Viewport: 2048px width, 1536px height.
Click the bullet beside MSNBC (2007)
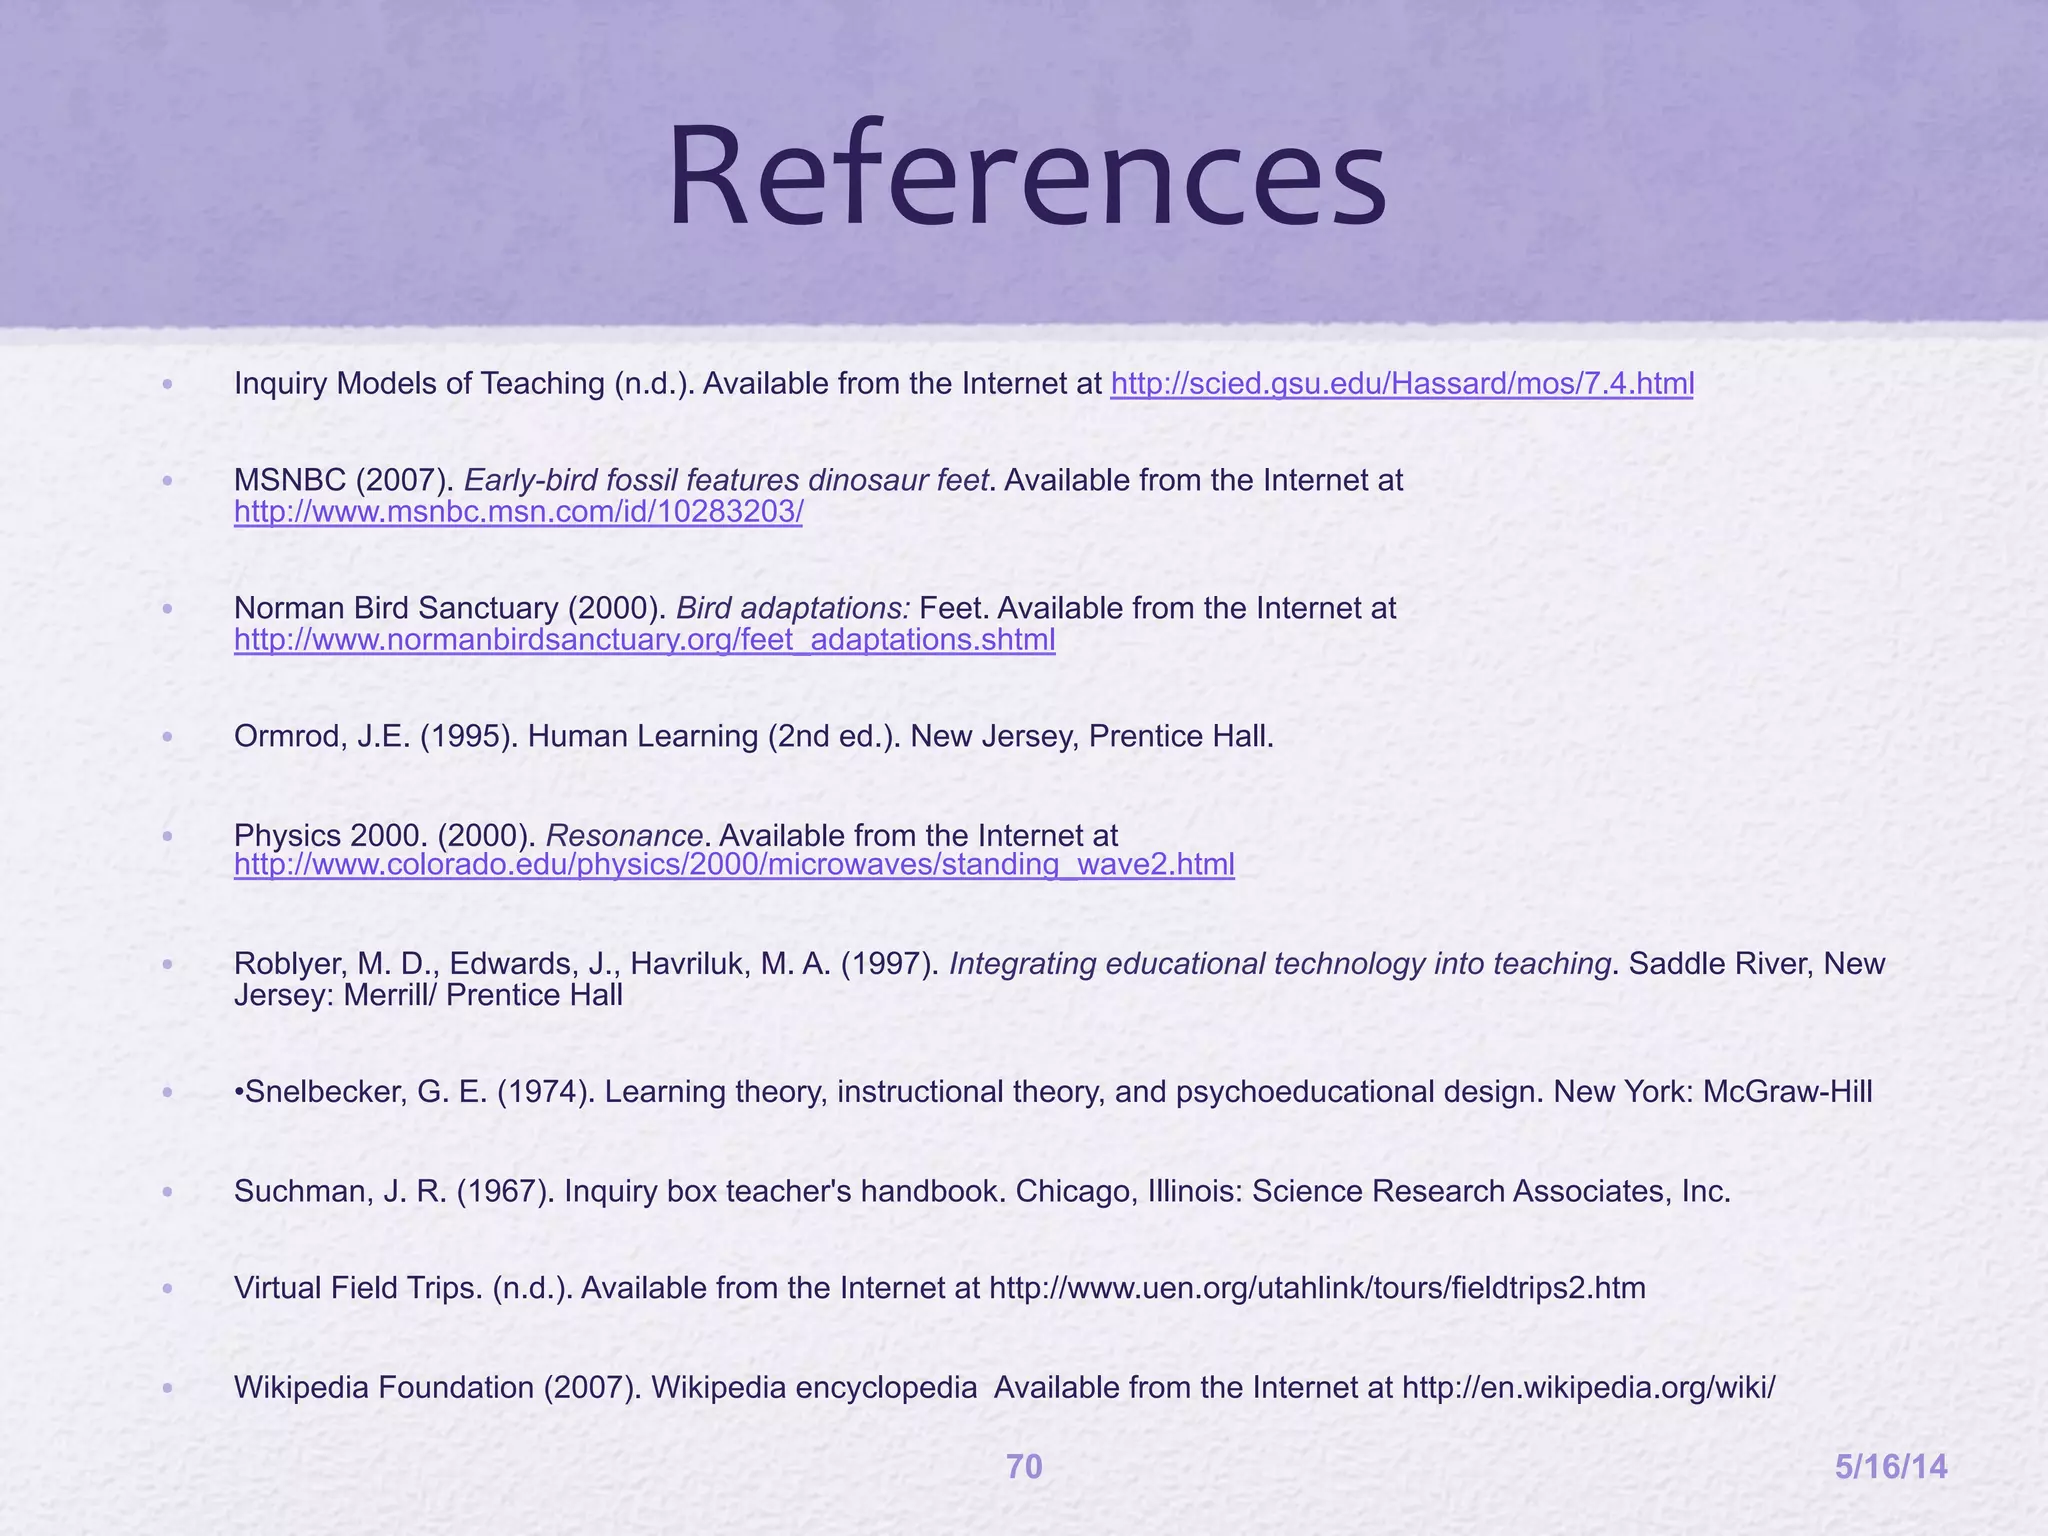pyautogui.click(x=167, y=481)
